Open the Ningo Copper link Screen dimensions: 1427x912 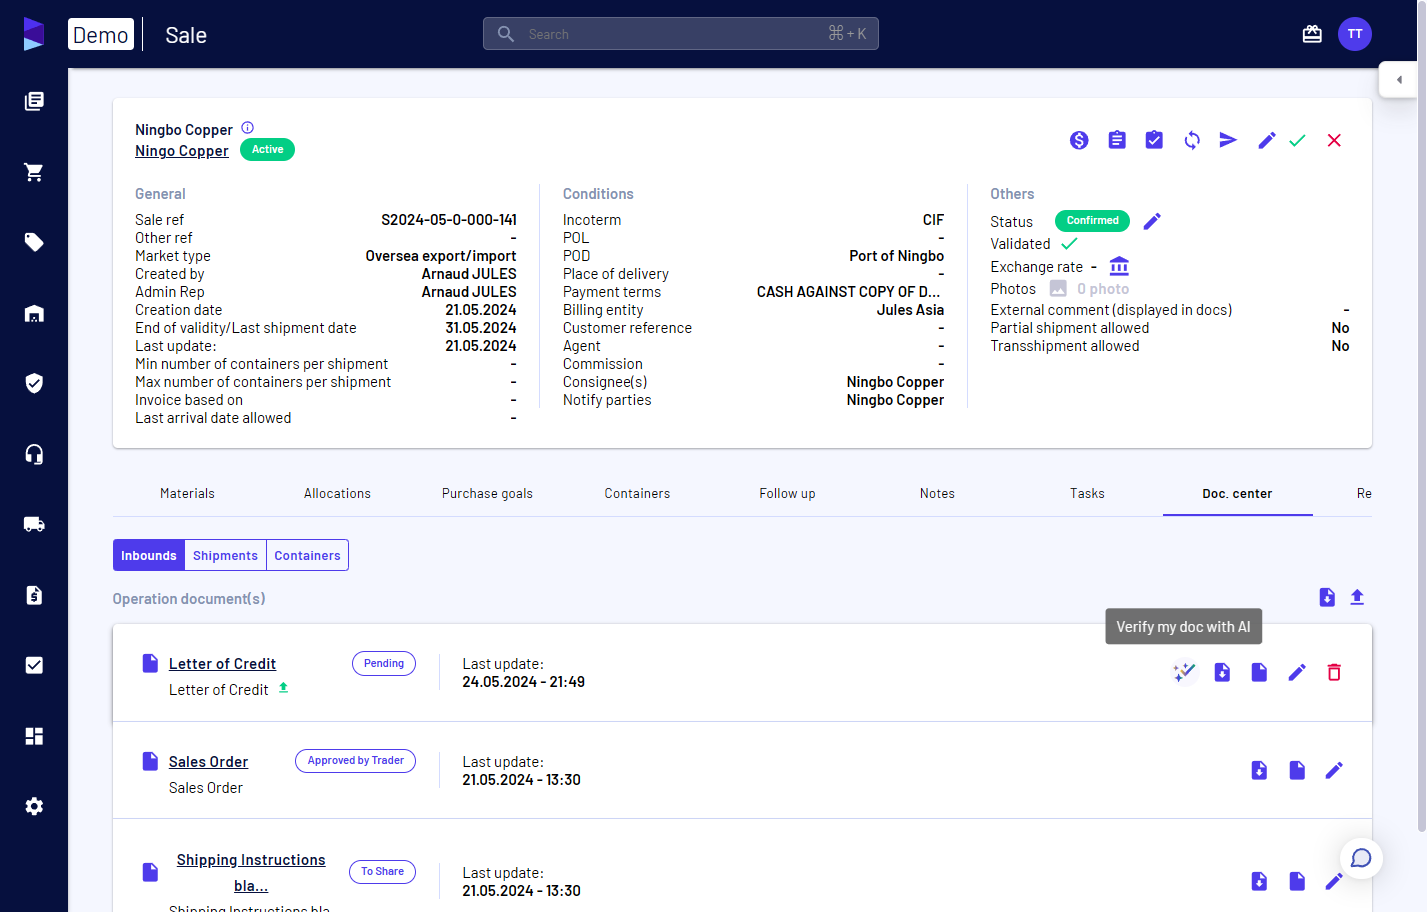coord(182,151)
